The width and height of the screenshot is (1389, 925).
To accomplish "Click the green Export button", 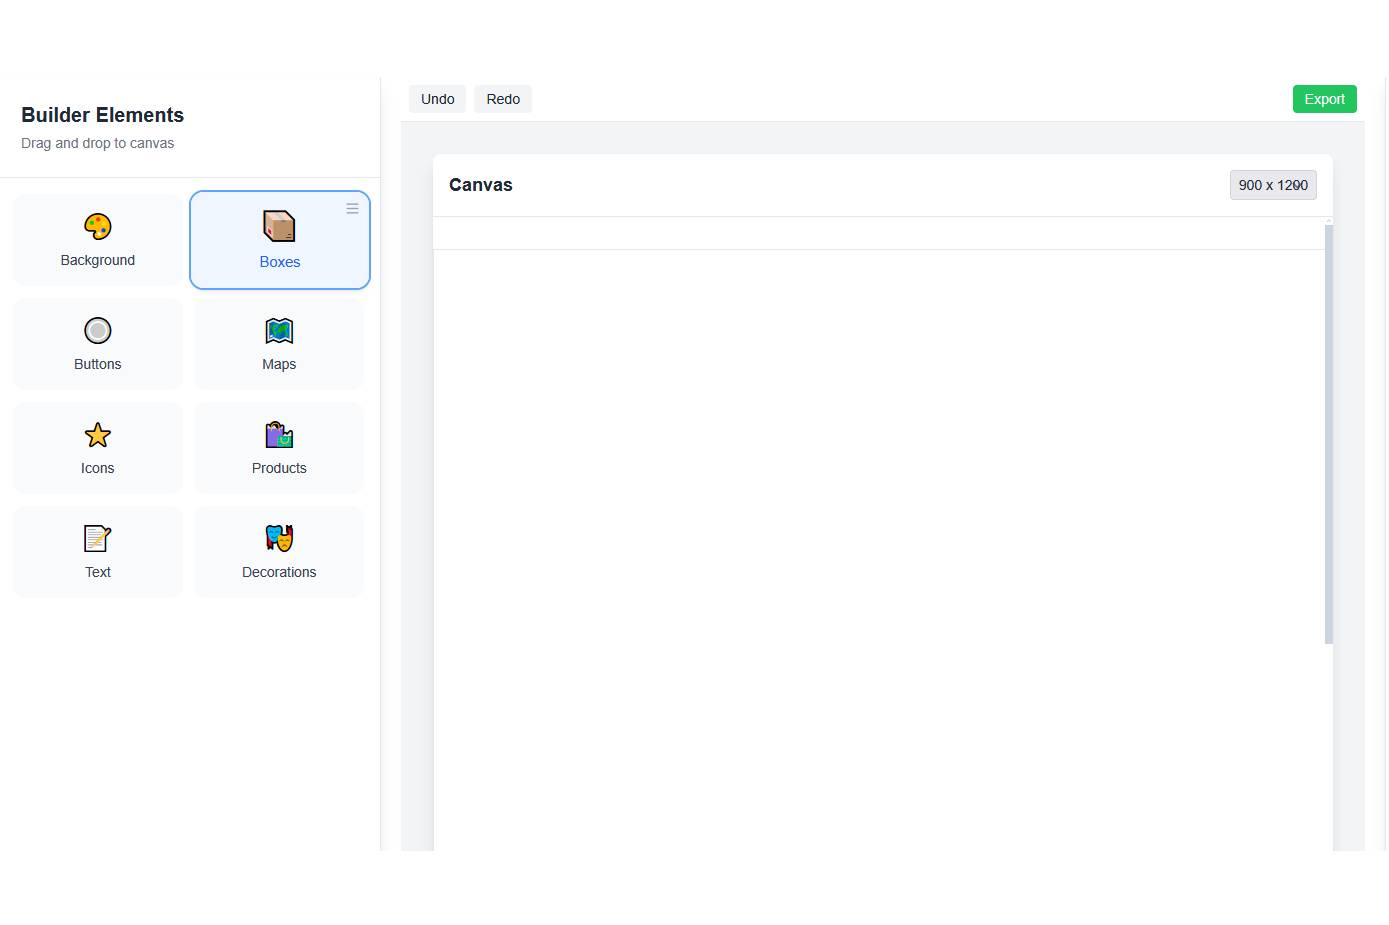I will click(1324, 98).
